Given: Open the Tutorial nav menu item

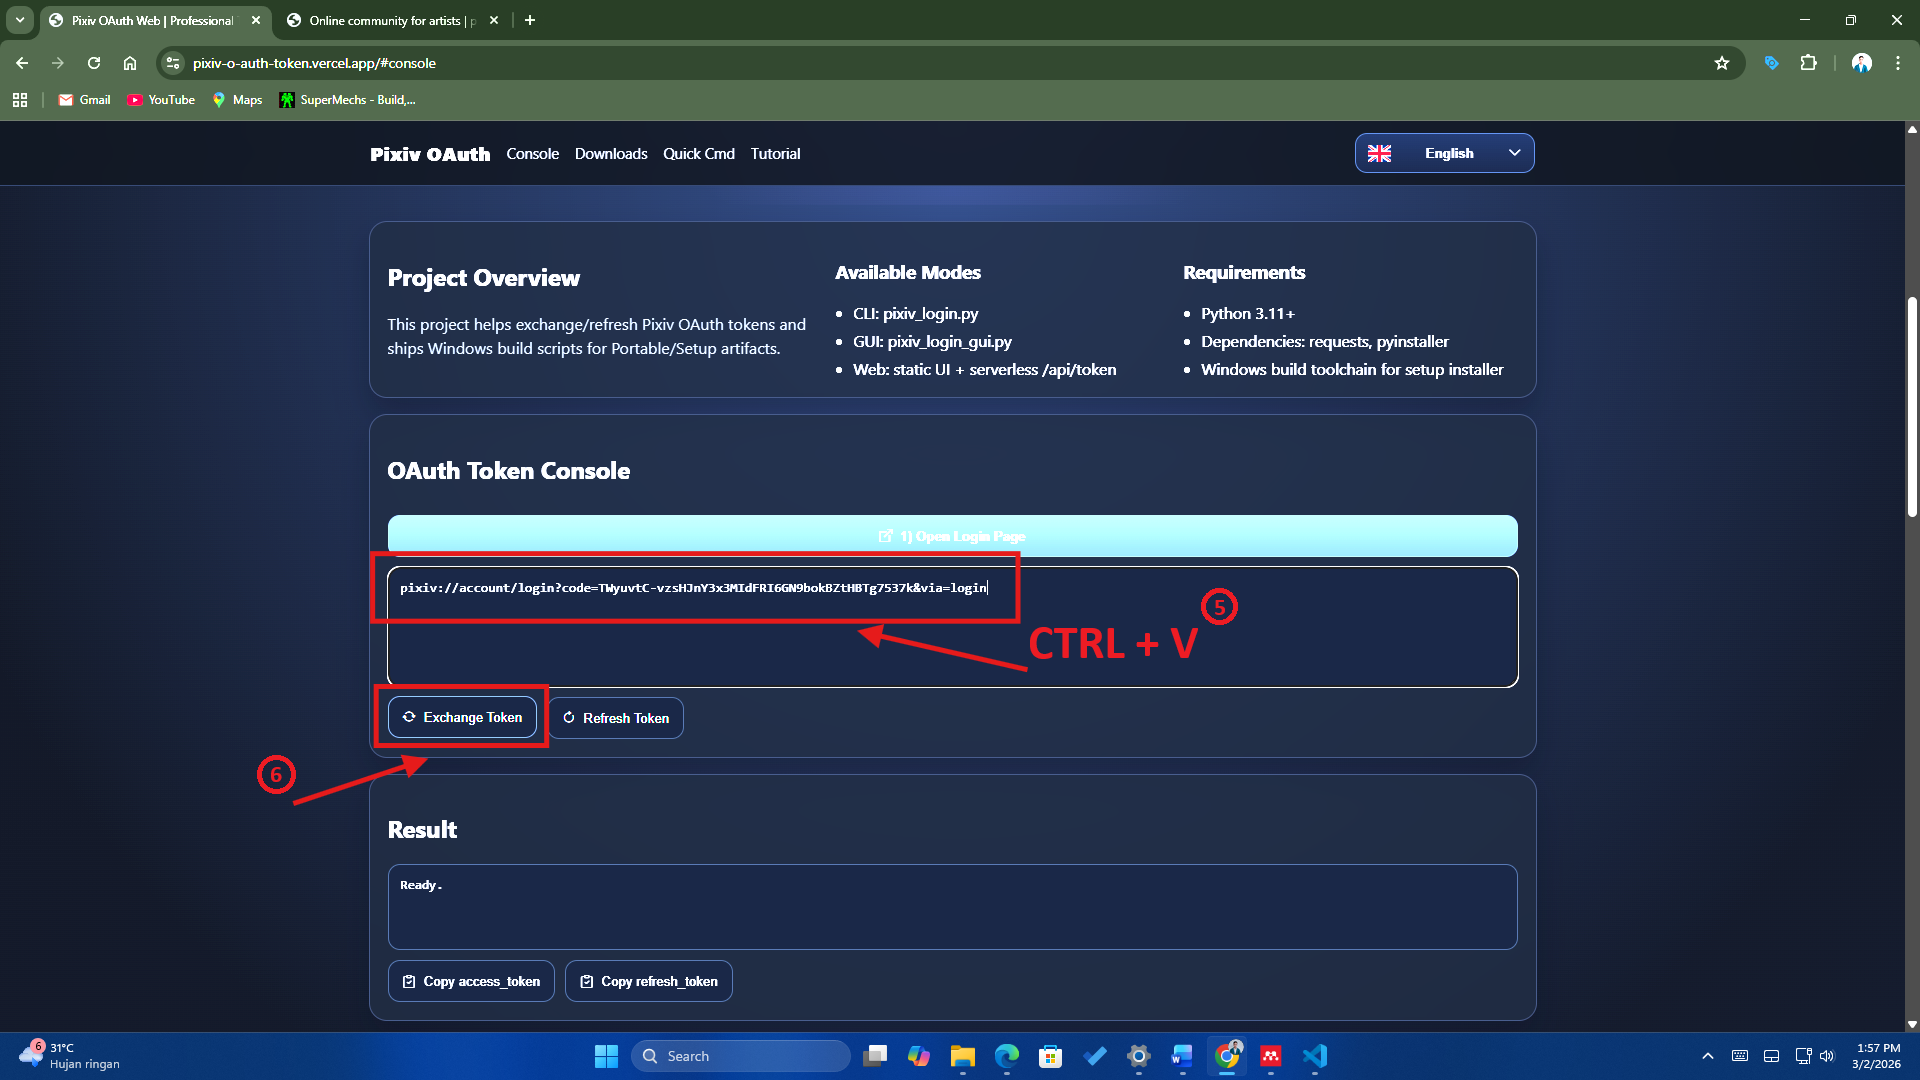Looking at the screenshot, I should coord(775,154).
